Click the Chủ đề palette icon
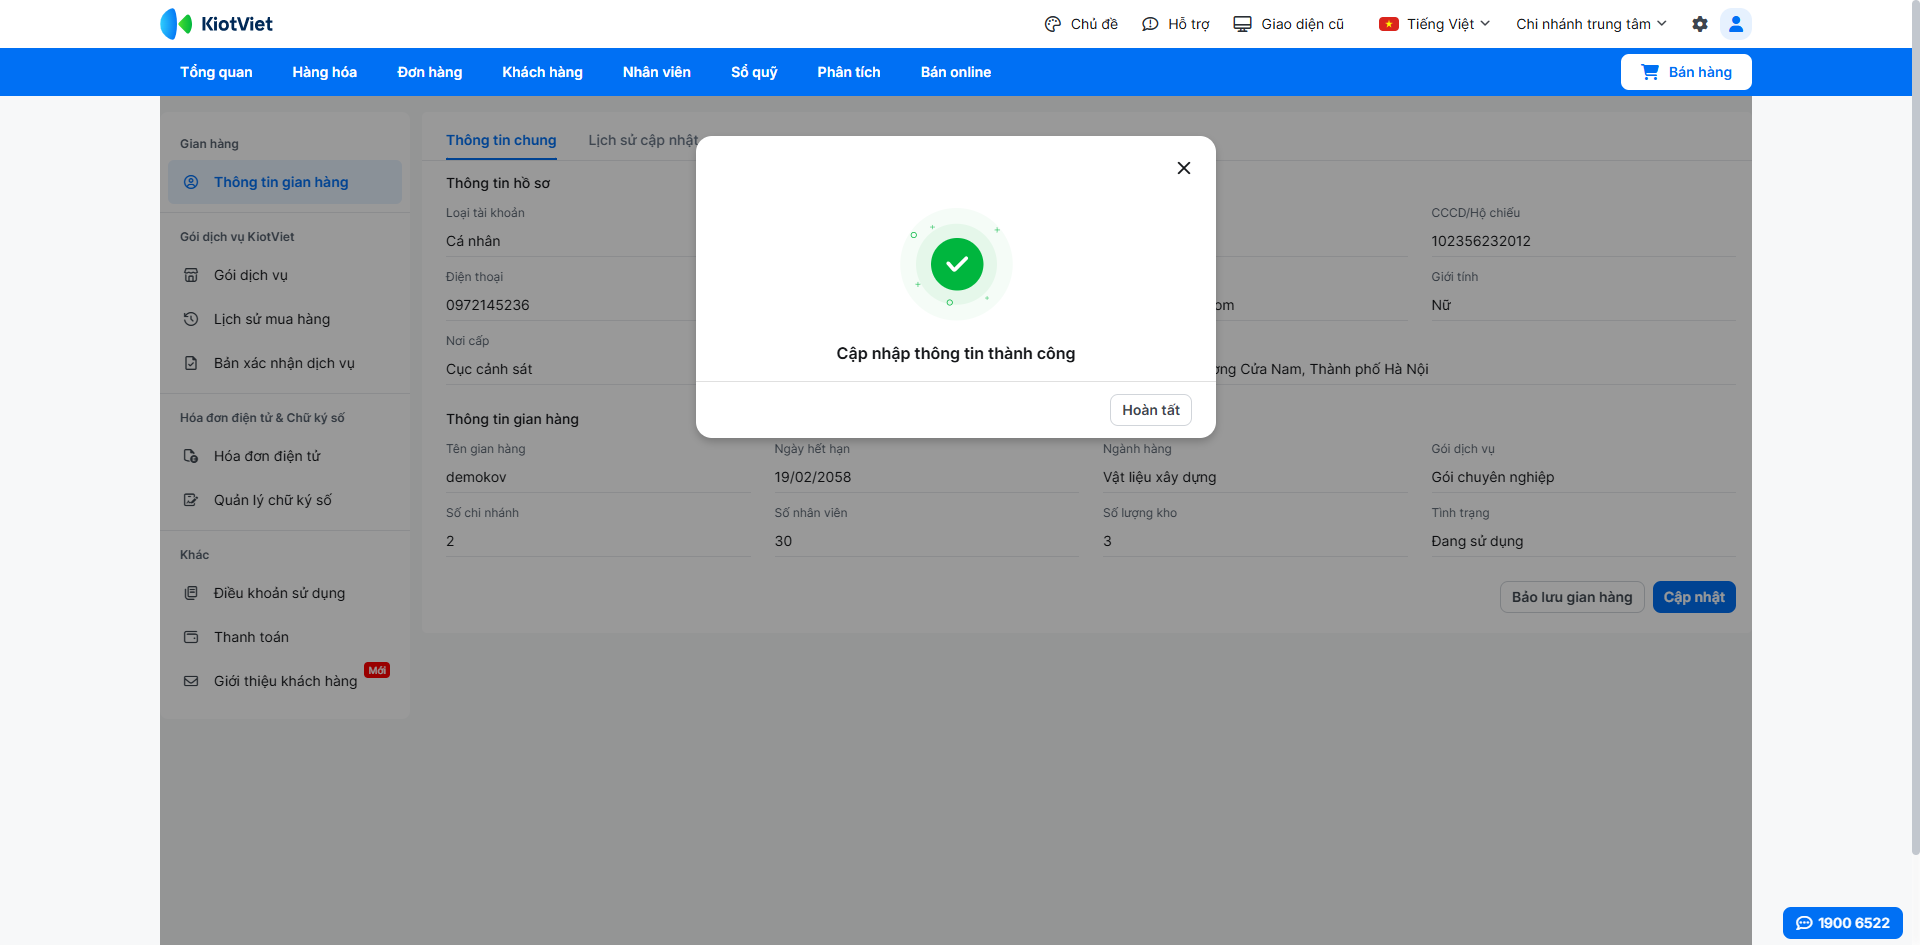 point(1053,24)
